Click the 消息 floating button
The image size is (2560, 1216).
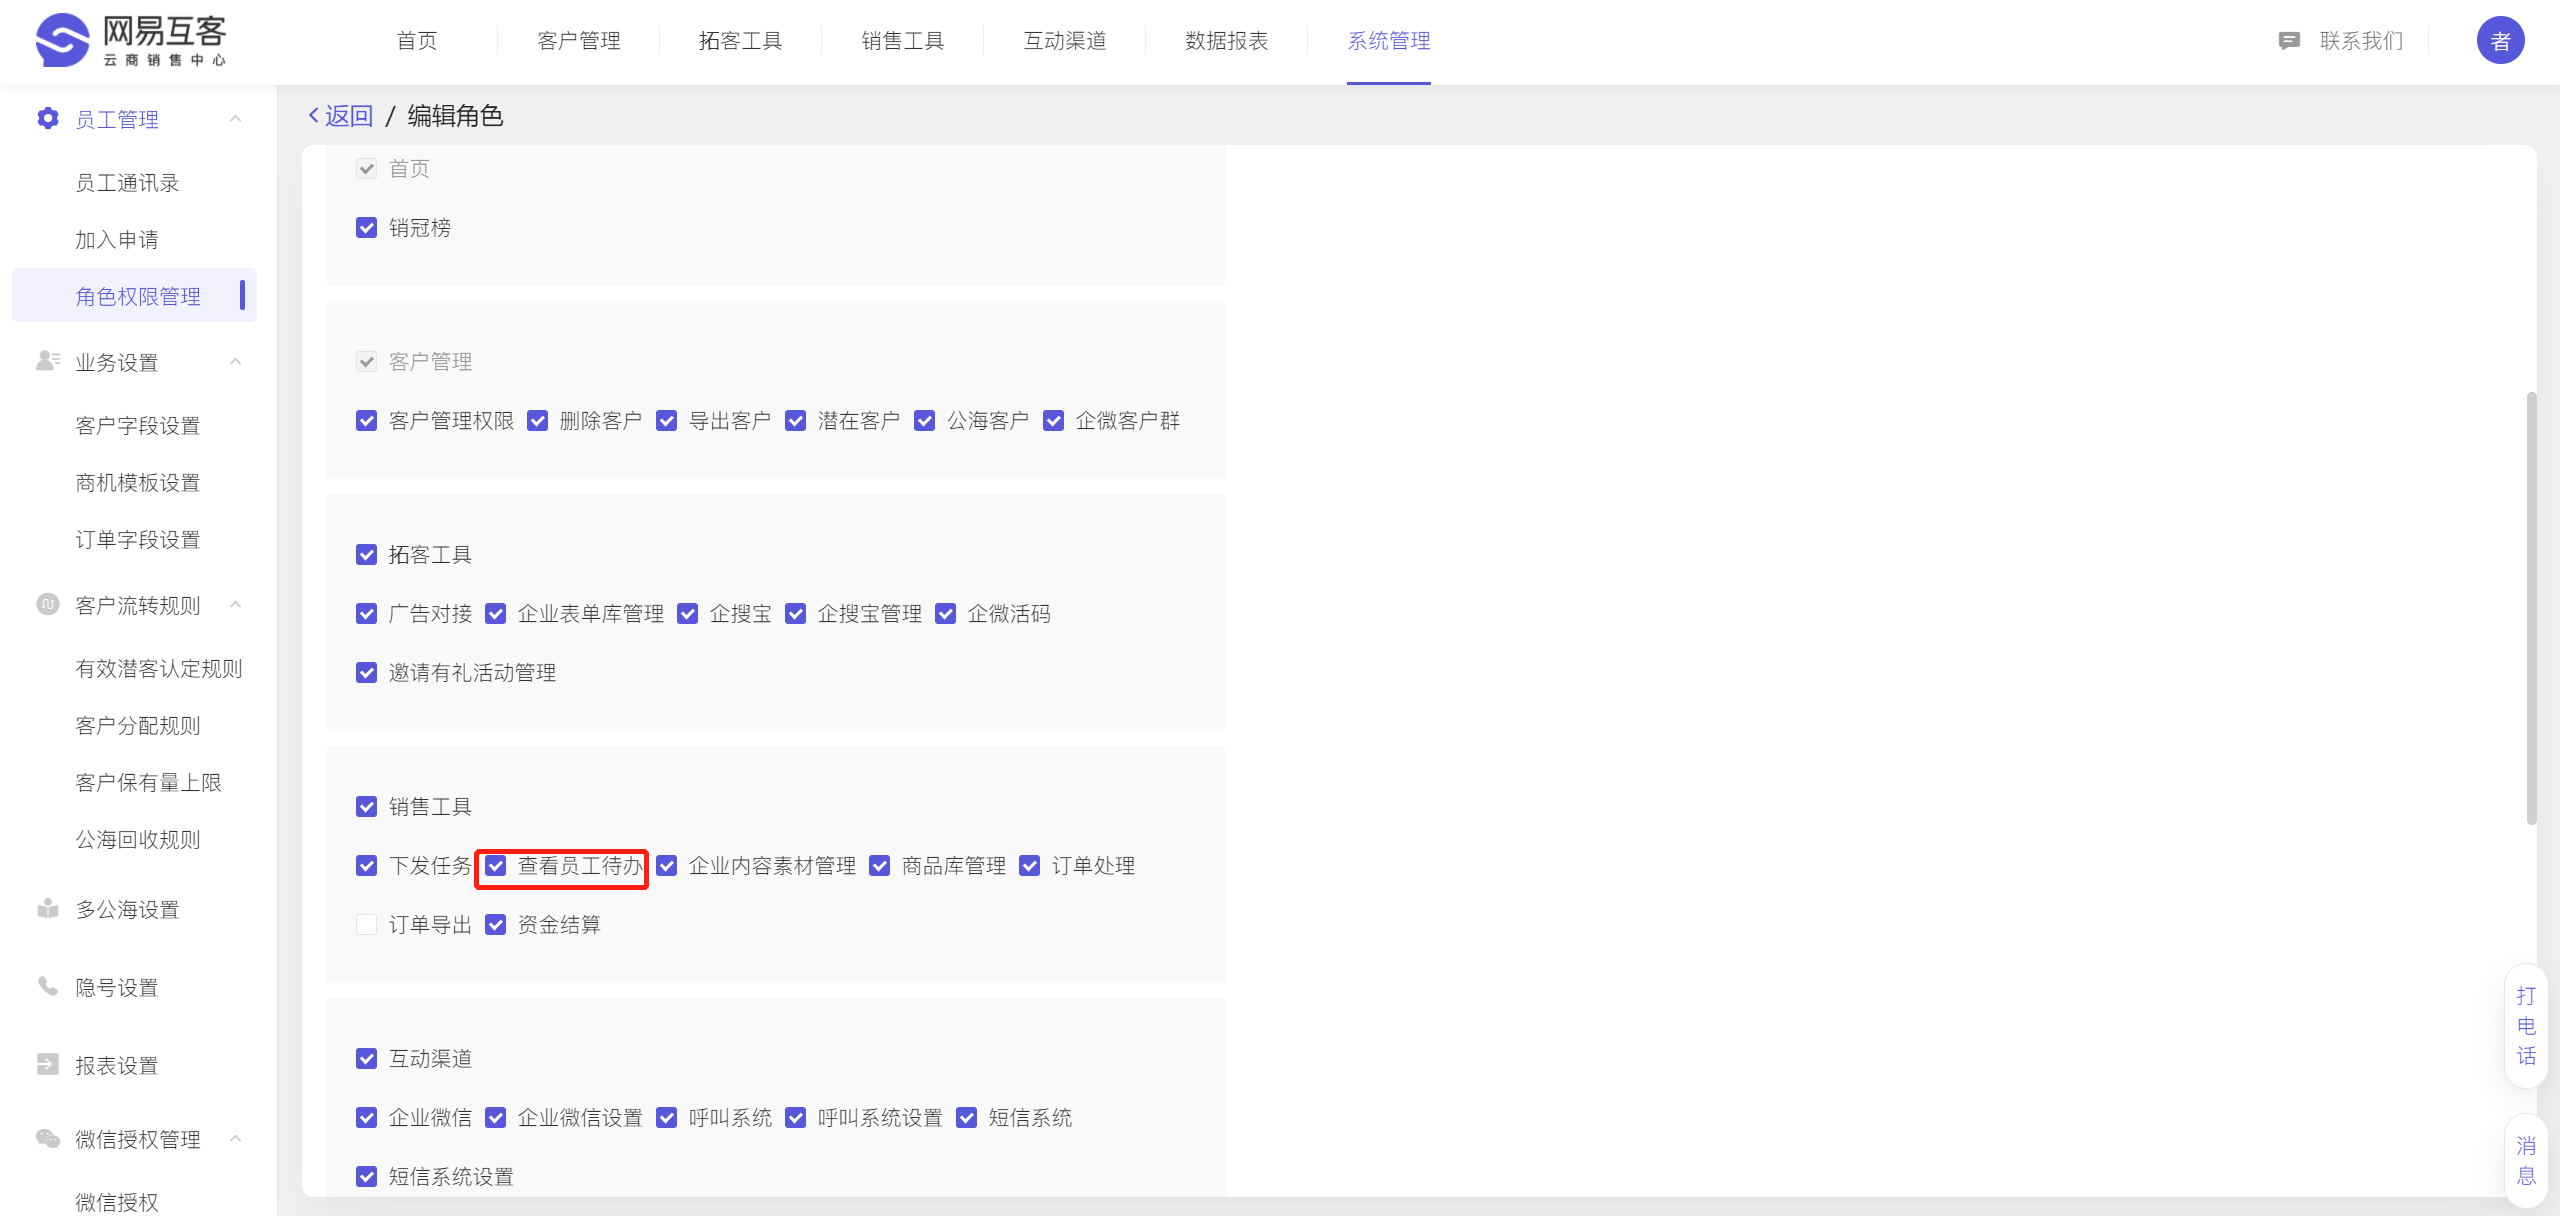pyautogui.click(x=2526, y=1161)
